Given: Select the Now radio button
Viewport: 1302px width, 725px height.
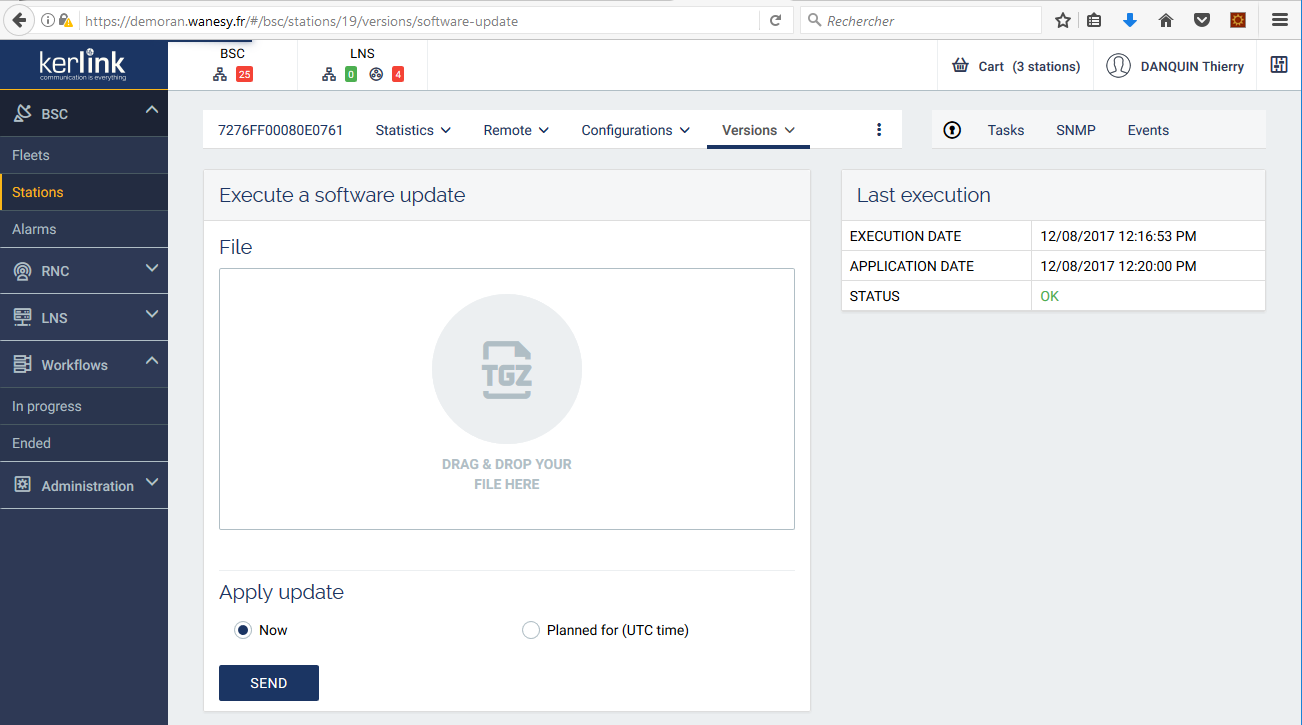Looking at the screenshot, I should pos(243,630).
